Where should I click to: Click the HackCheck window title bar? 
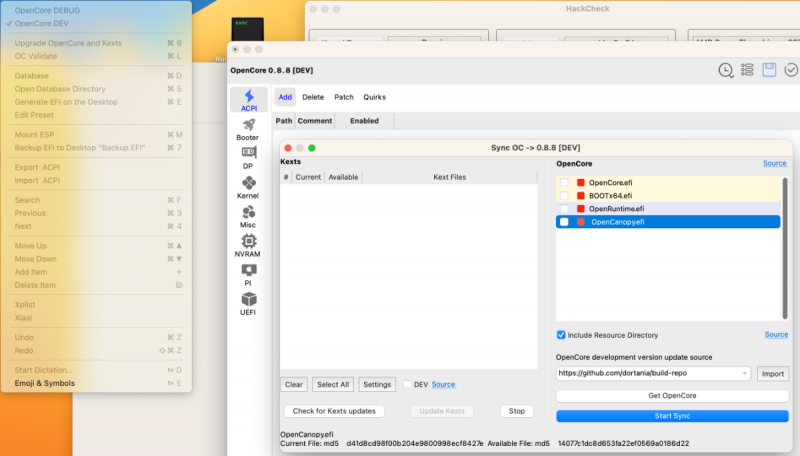(553, 9)
